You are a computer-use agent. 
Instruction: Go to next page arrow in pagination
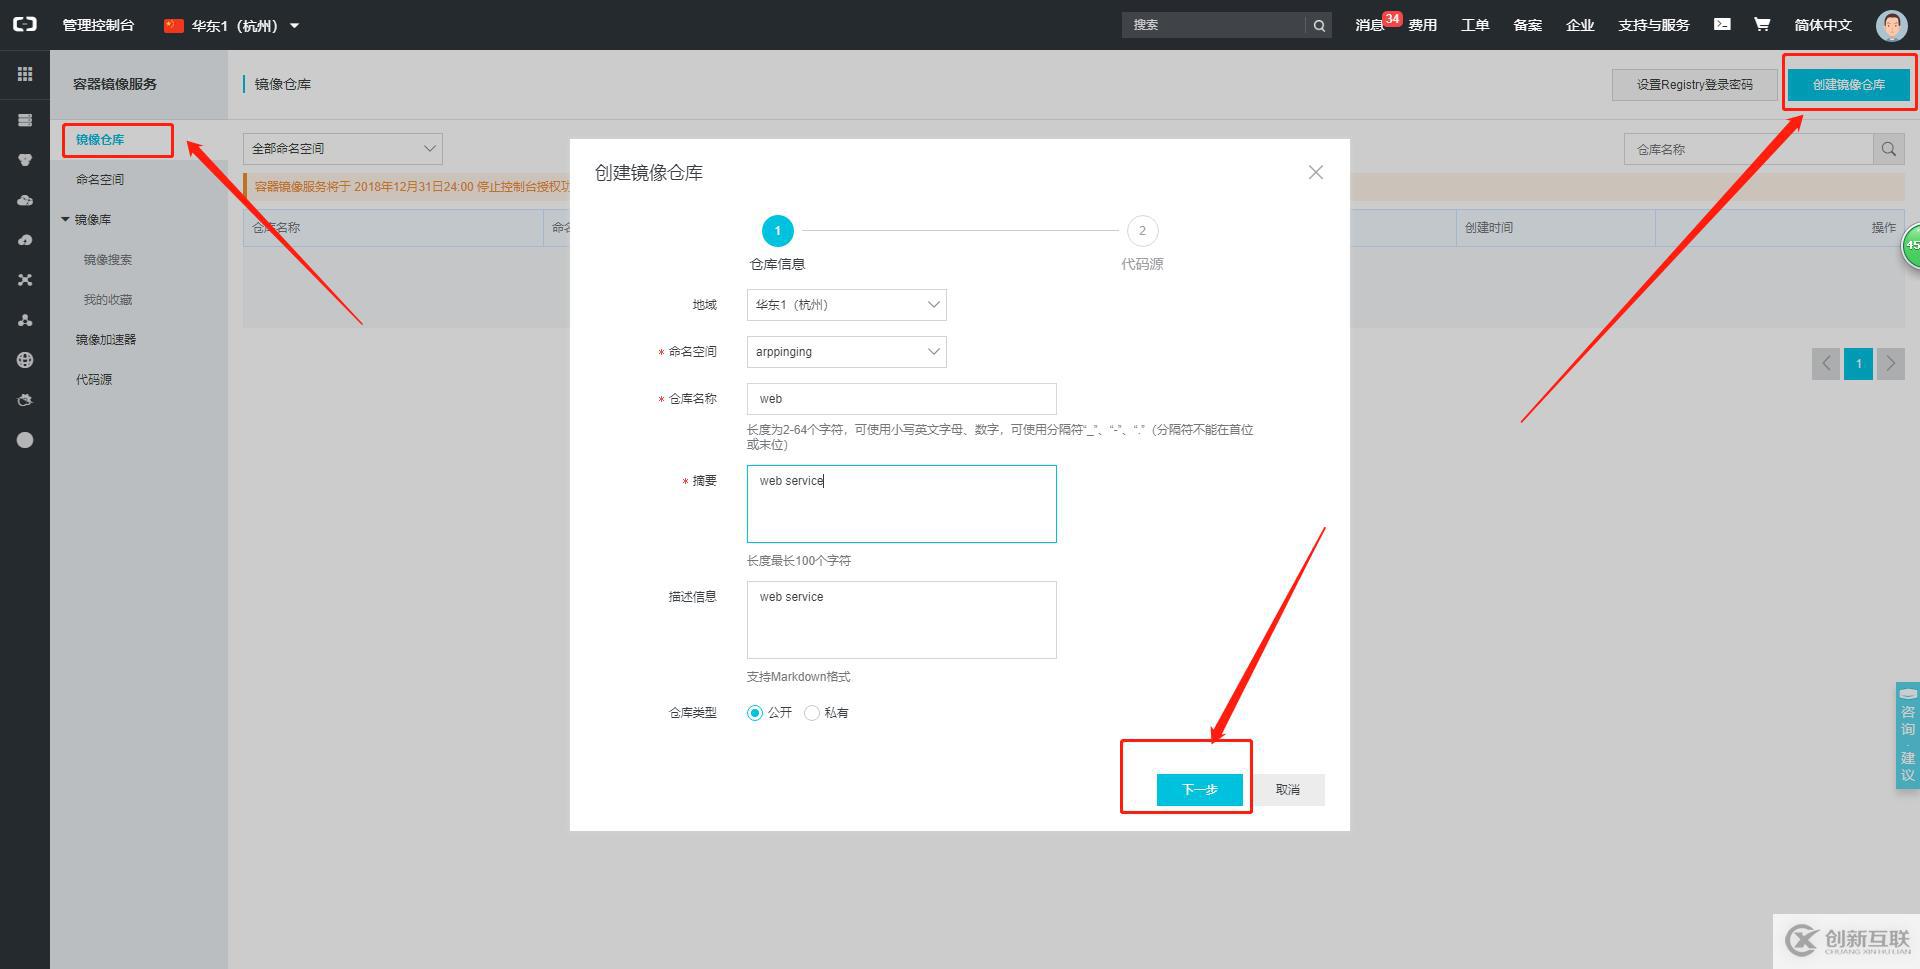click(x=1890, y=364)
